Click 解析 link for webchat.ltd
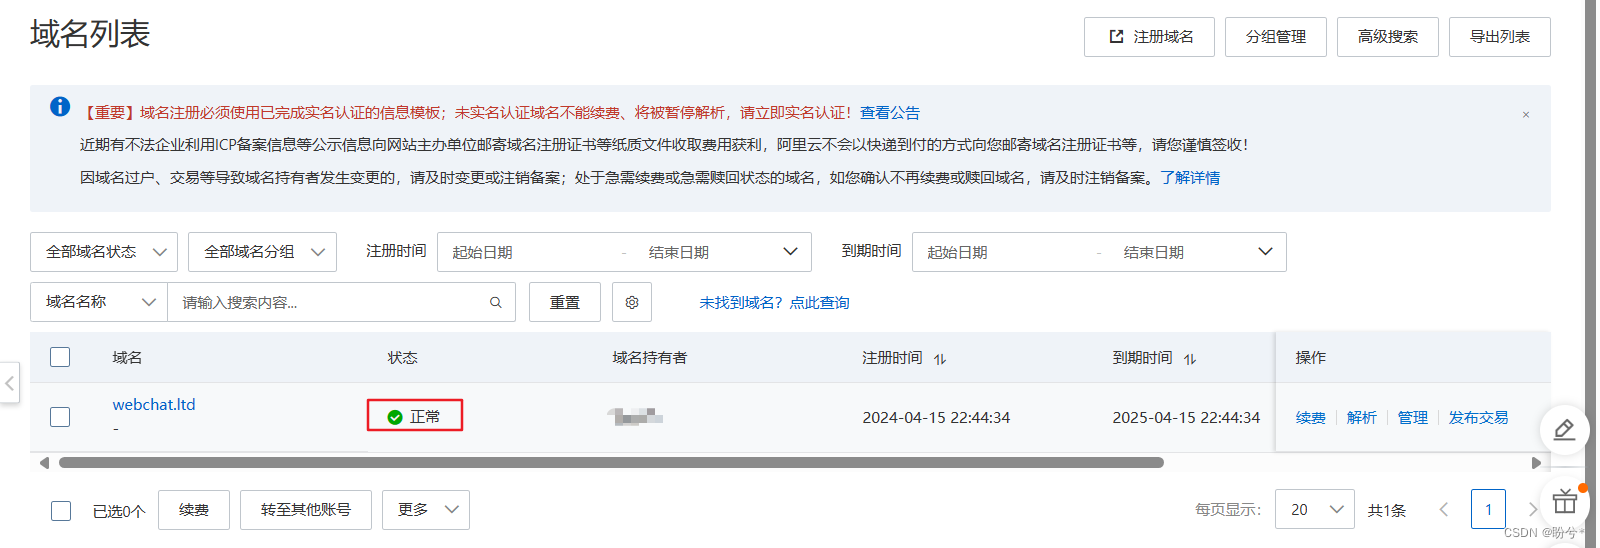Viewport: 1600px width, 548px height. coord(1362,418)
